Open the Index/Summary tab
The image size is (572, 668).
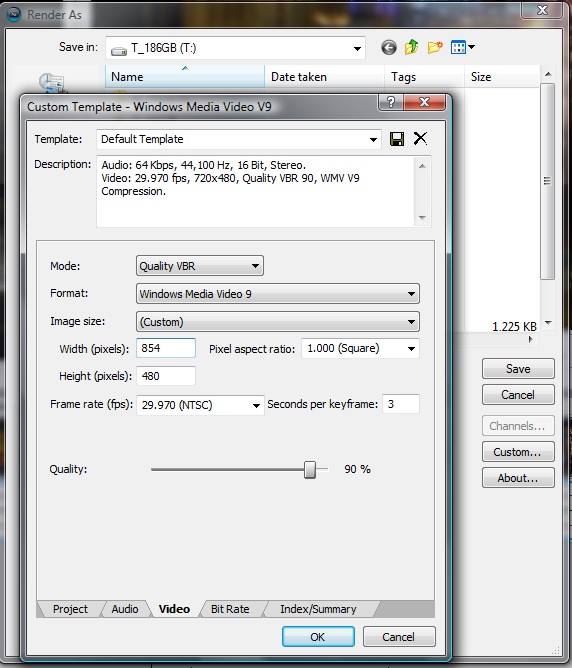click(x=318, y=609)
